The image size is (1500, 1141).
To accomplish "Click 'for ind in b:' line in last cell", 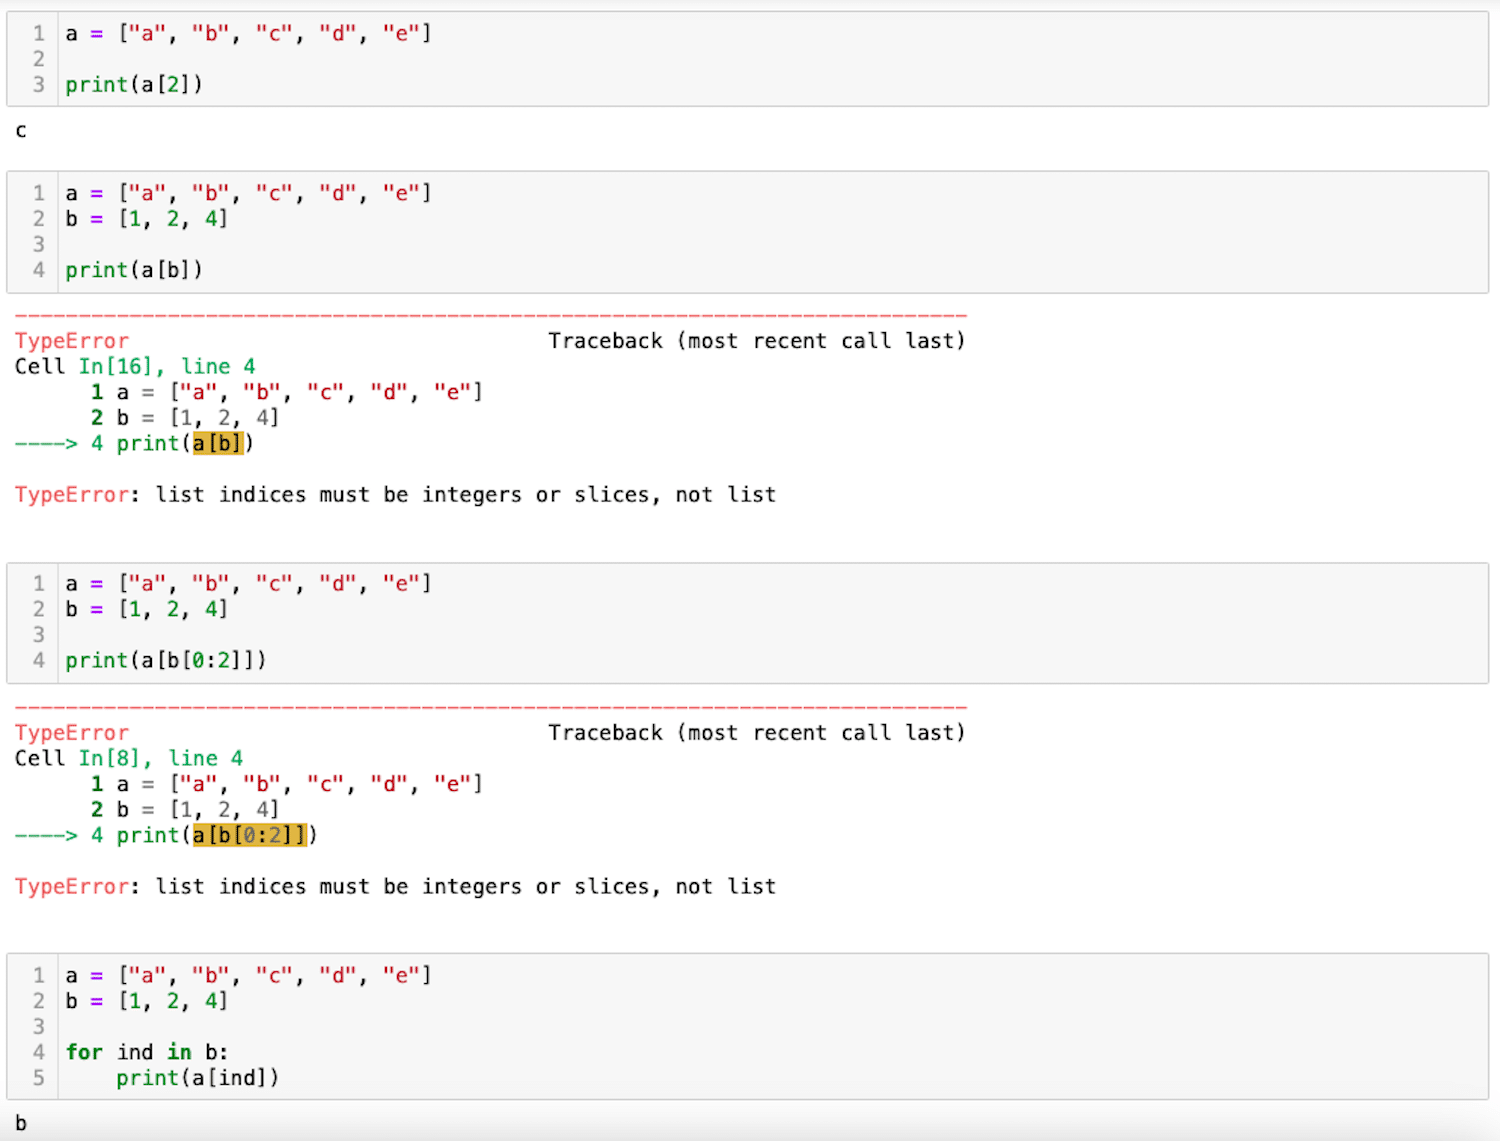I will 147,1052.
